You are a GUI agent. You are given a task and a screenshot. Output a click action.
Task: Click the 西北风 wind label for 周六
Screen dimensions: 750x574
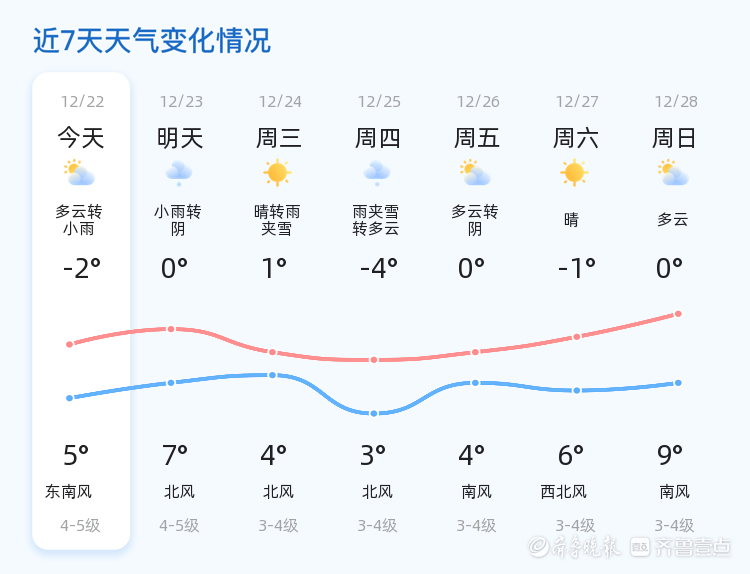point(564,492)
